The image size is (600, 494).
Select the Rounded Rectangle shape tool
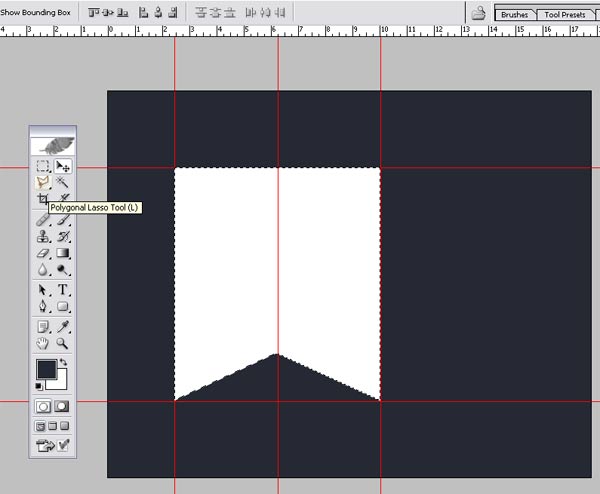pyautogui.click(x=63, y=307)
